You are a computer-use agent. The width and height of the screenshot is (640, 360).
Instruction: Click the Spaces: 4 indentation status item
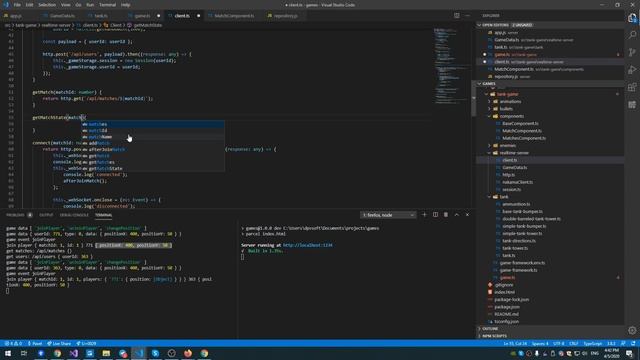click(x=540, y=344)
